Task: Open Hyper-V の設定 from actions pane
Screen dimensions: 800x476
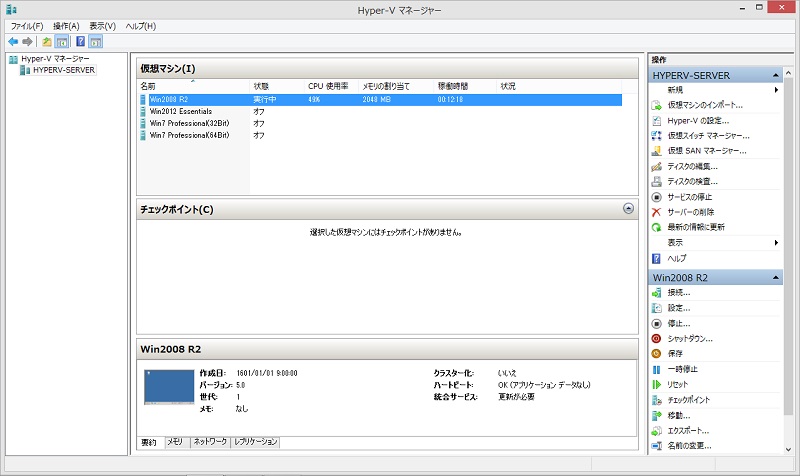Action: point(698,121)
